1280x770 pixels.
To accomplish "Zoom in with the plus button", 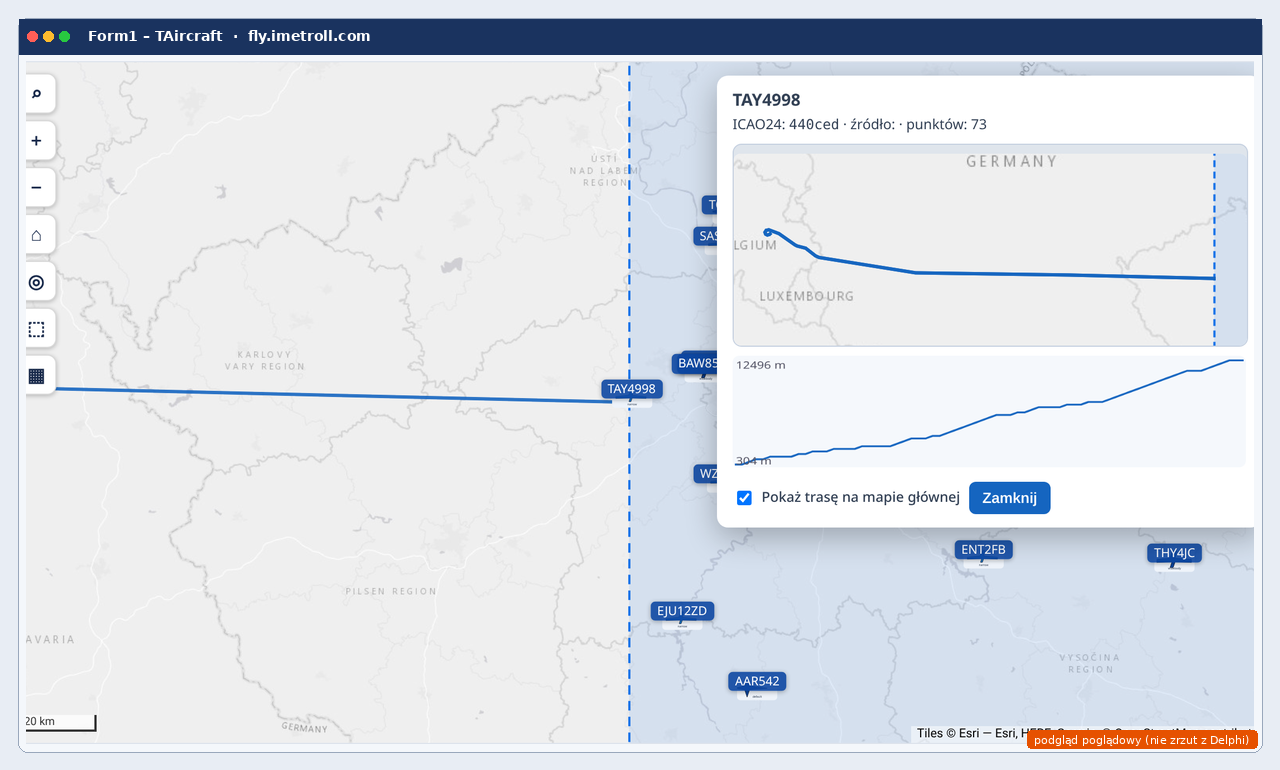I will point(37,141).
